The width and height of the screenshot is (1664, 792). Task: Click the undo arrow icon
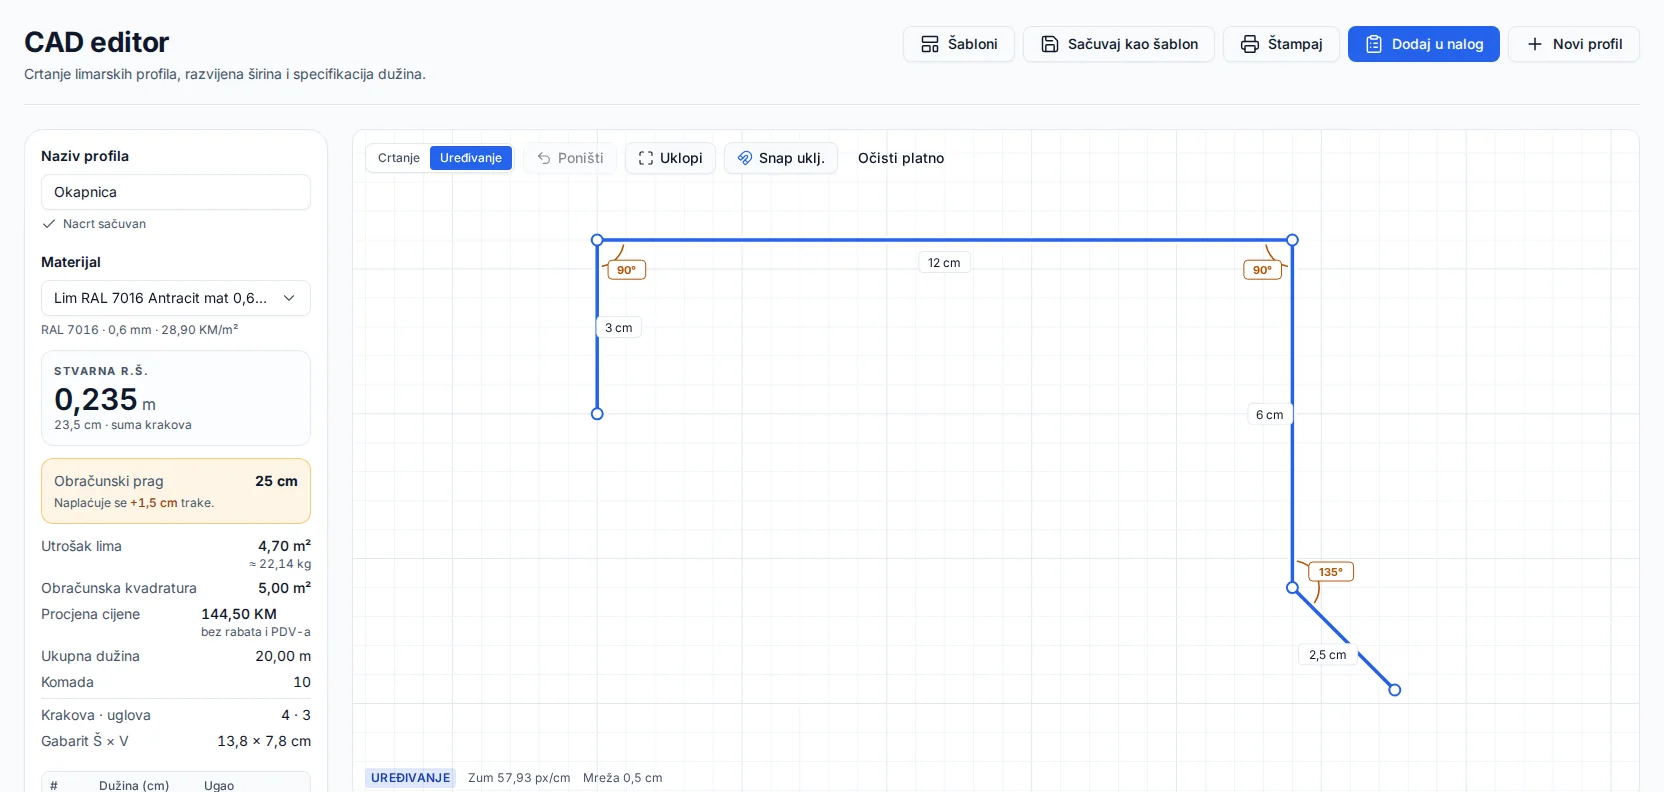click(x=544, y=158)
